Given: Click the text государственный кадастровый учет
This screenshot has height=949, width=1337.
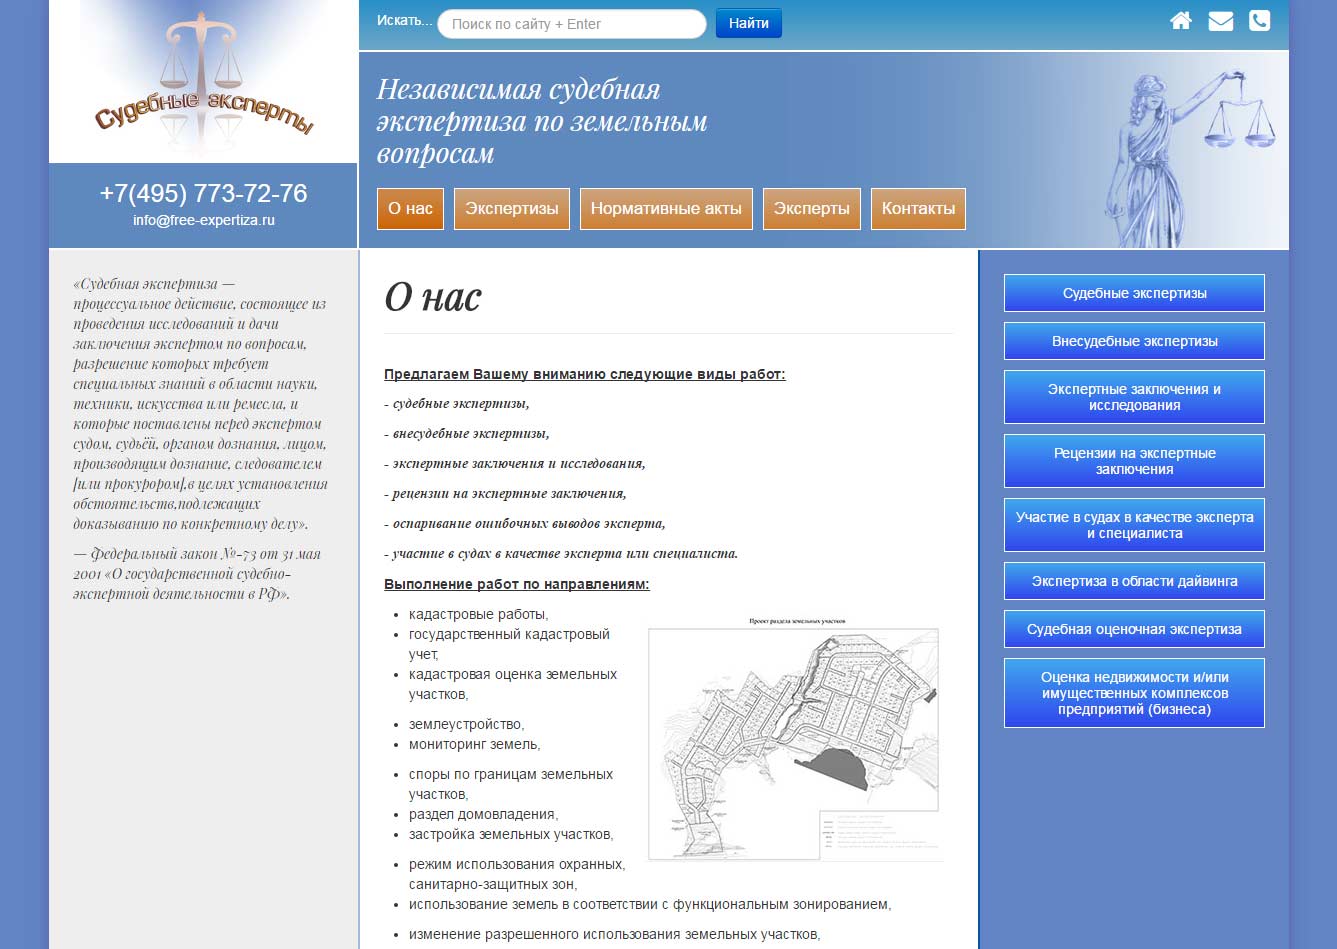Looking at the screenshot, I should click(x=509, y=644).
